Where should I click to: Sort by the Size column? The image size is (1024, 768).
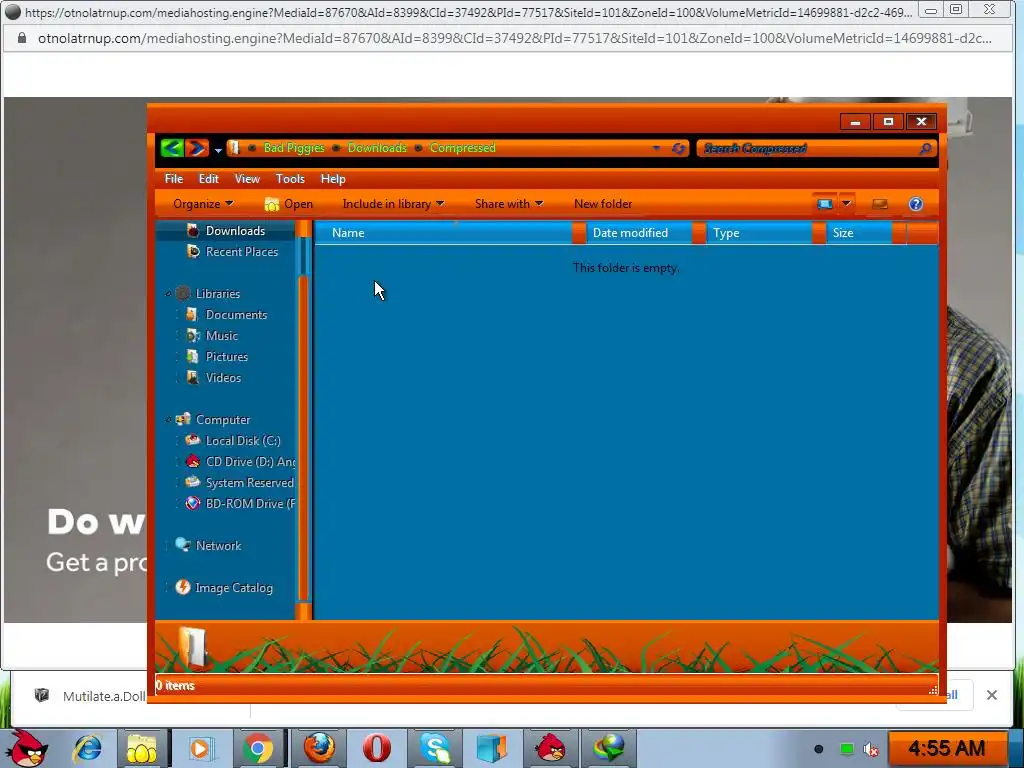859,233
